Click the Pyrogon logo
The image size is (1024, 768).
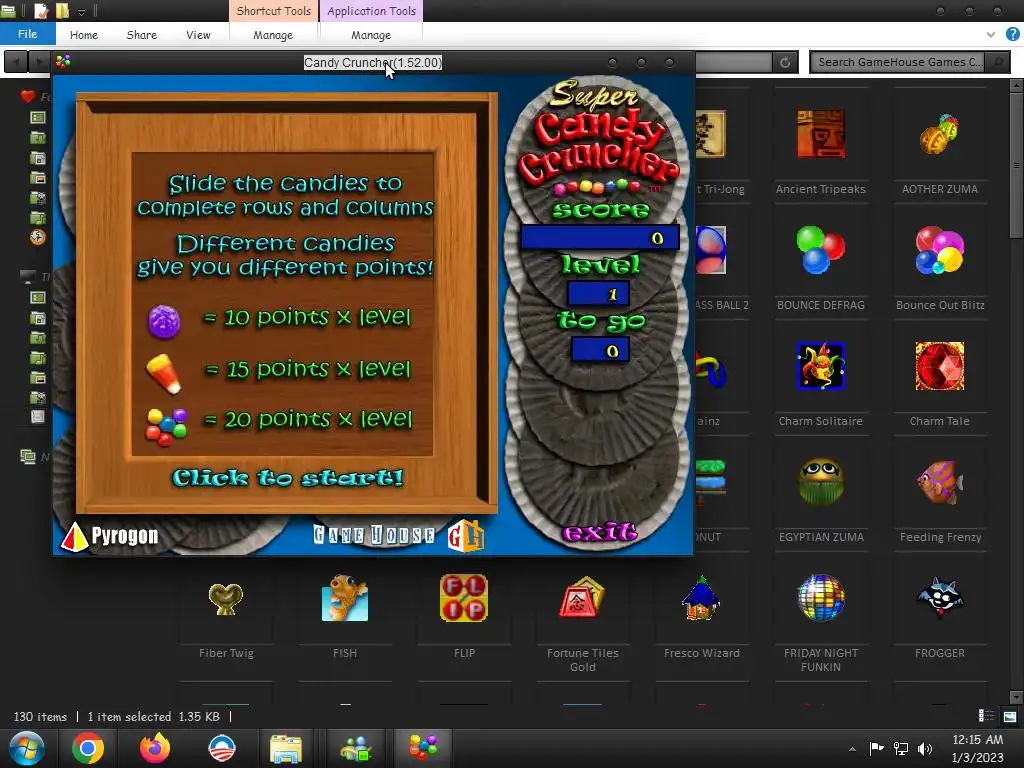[x=110, y=536]
